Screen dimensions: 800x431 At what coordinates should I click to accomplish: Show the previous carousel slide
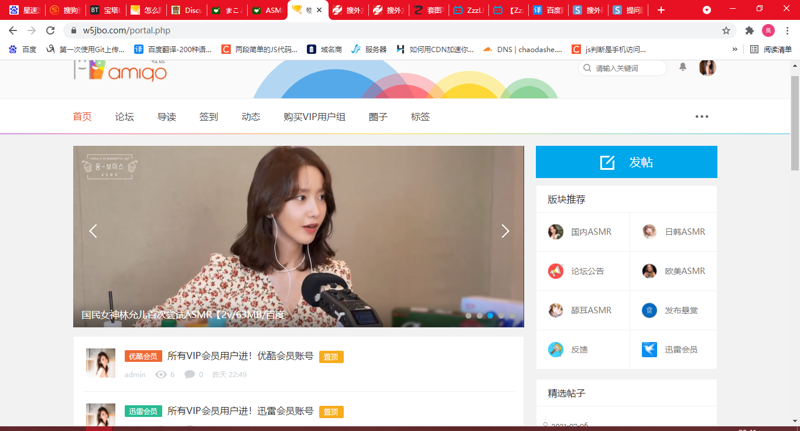coord(93,231)
